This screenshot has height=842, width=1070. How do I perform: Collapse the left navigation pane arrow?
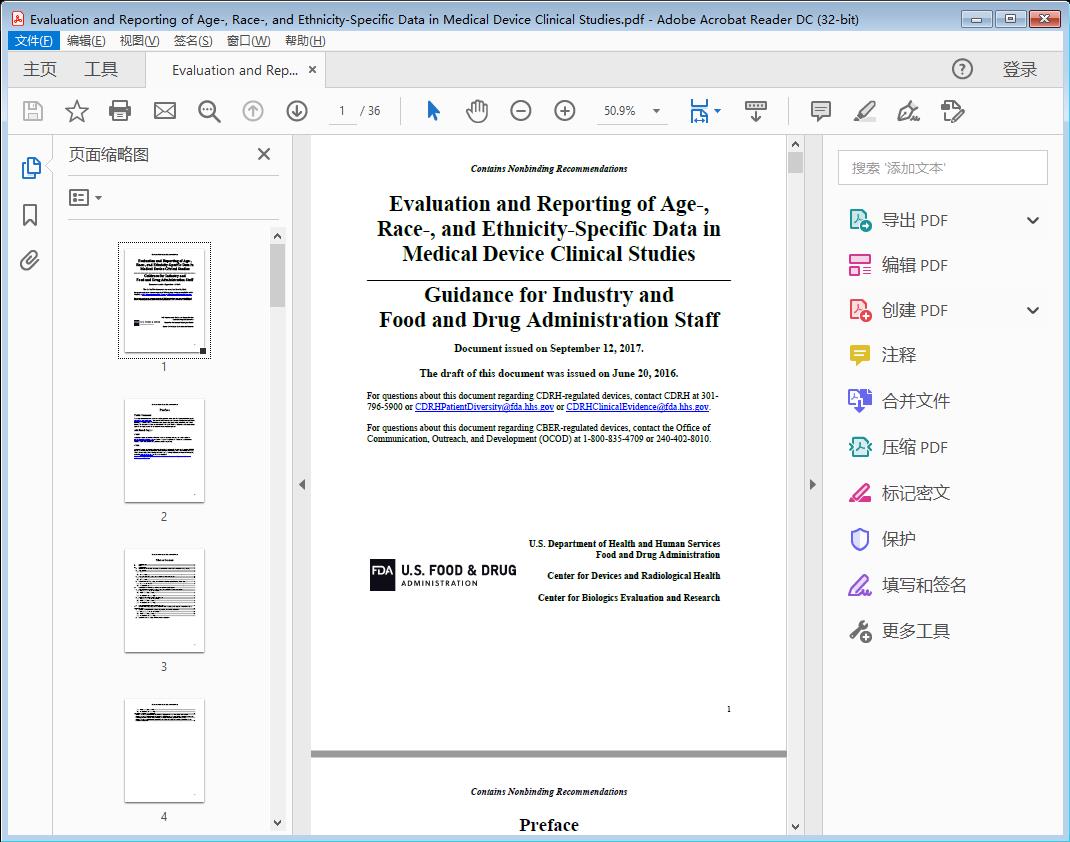(302, 484)
